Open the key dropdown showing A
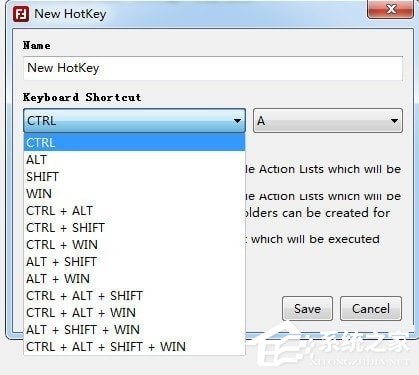419x375 pixels. 328,121
